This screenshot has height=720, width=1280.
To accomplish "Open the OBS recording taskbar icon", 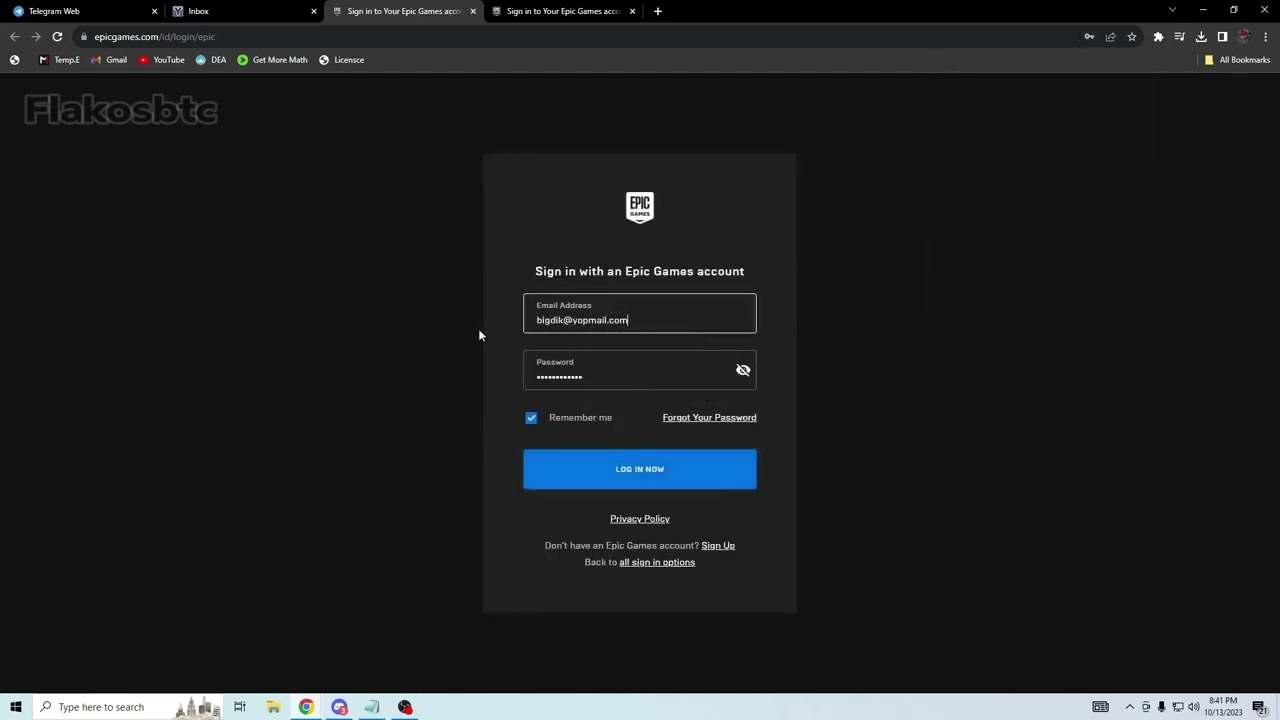I will coord(405,707).
